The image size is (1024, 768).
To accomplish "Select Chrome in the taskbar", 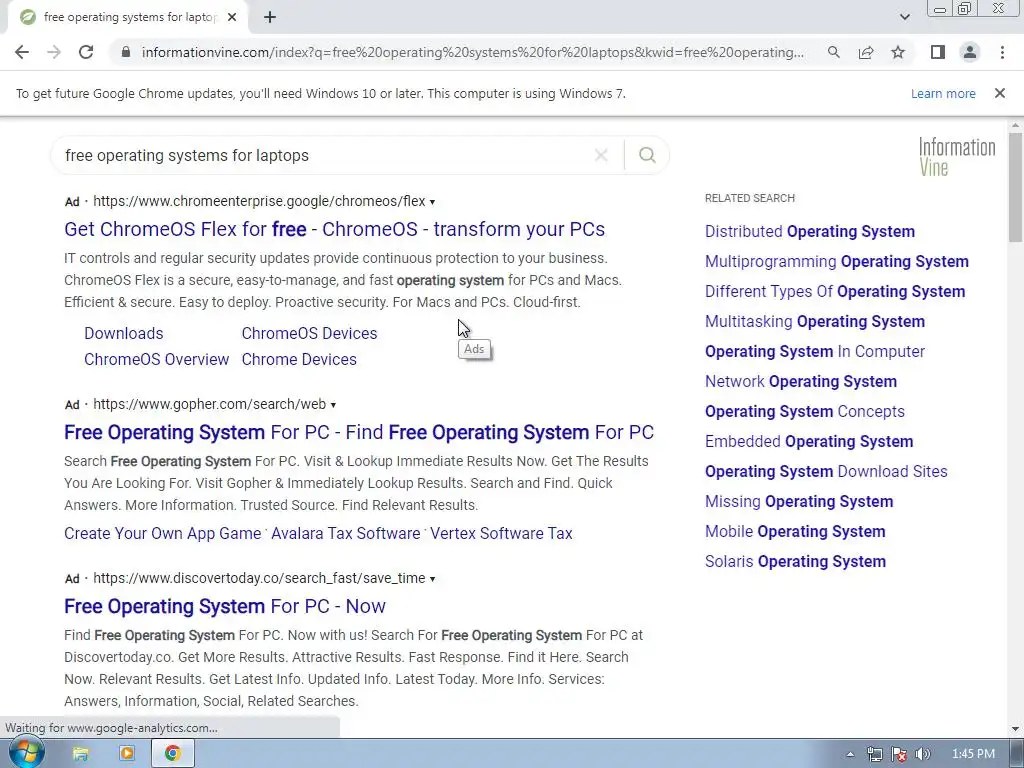I will click(173, 754).
